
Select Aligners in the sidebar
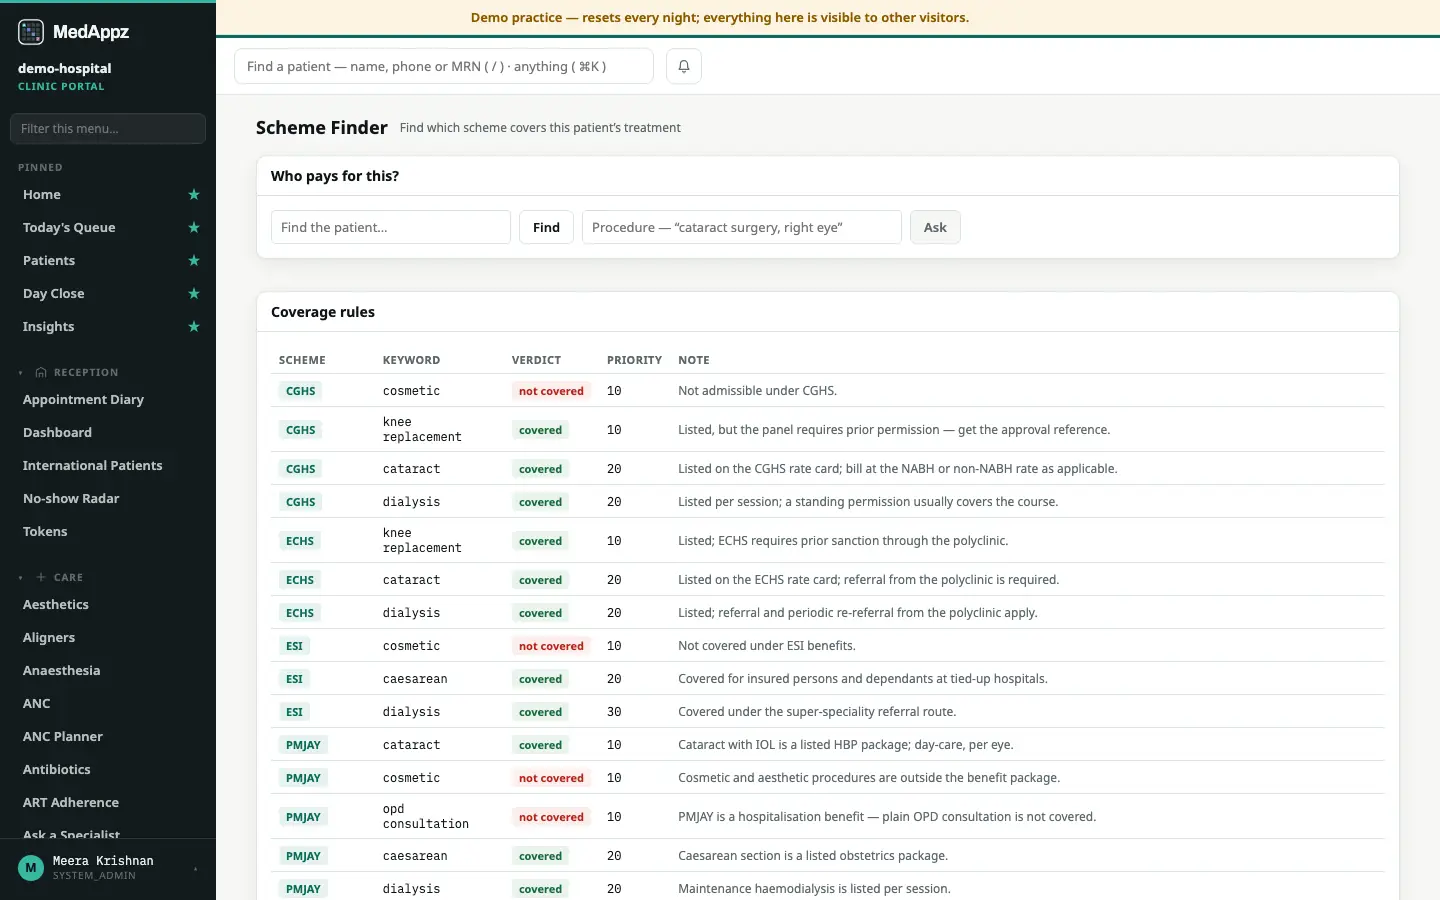(x=49, y=638)
